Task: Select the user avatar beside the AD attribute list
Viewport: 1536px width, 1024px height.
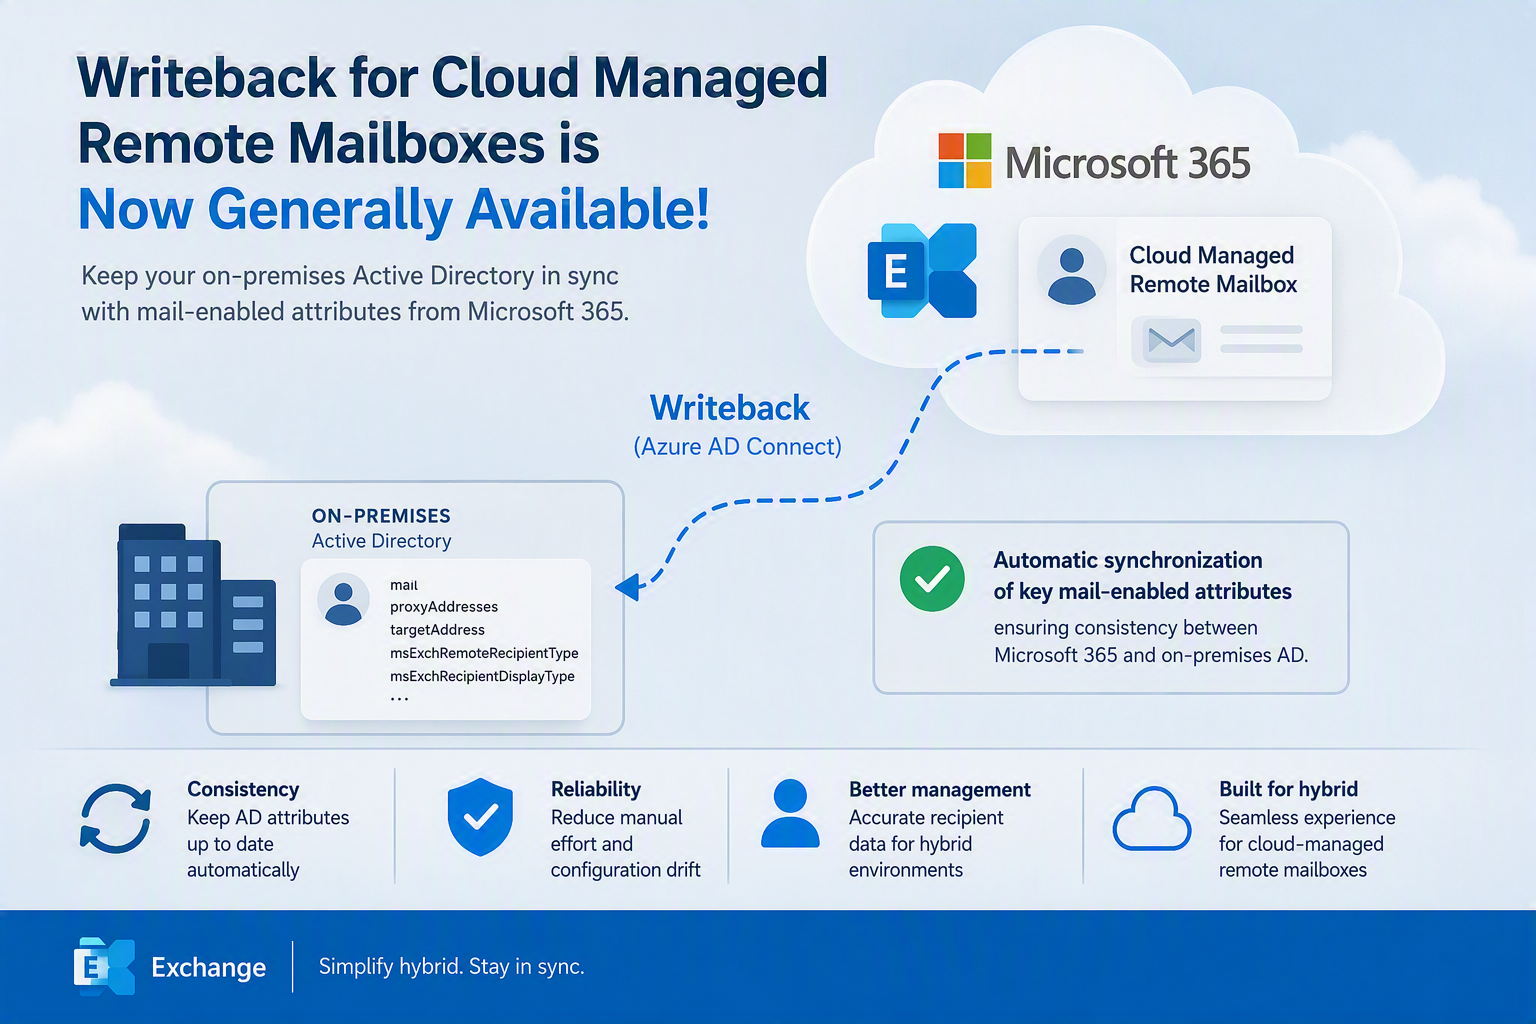Action: pyautogui.click(x=343, y=600)
